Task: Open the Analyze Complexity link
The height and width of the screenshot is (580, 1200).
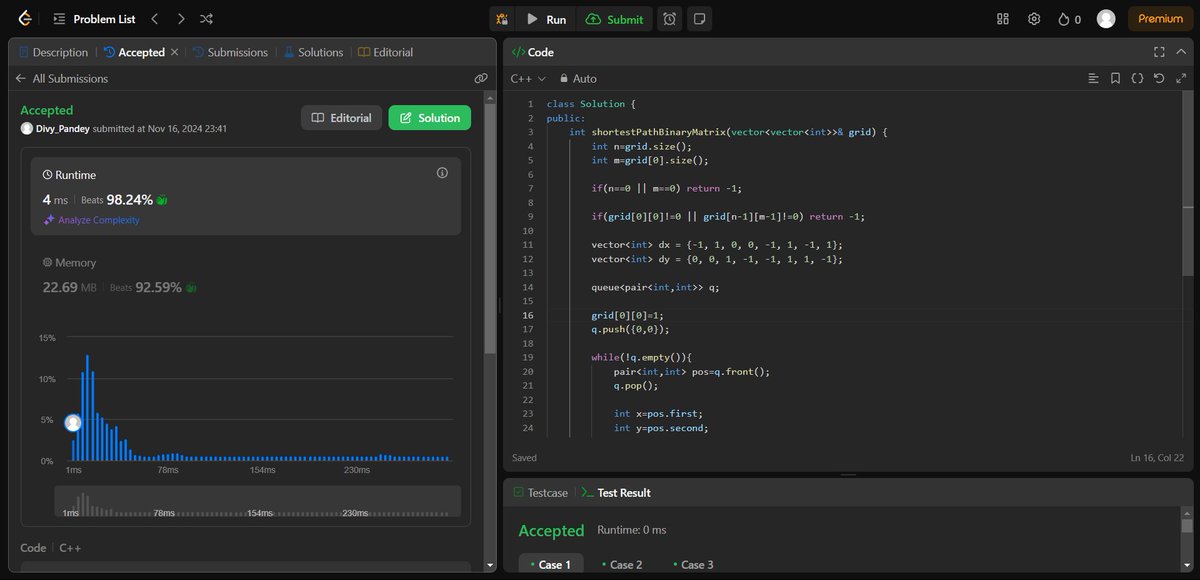Action: pos(98,220)
